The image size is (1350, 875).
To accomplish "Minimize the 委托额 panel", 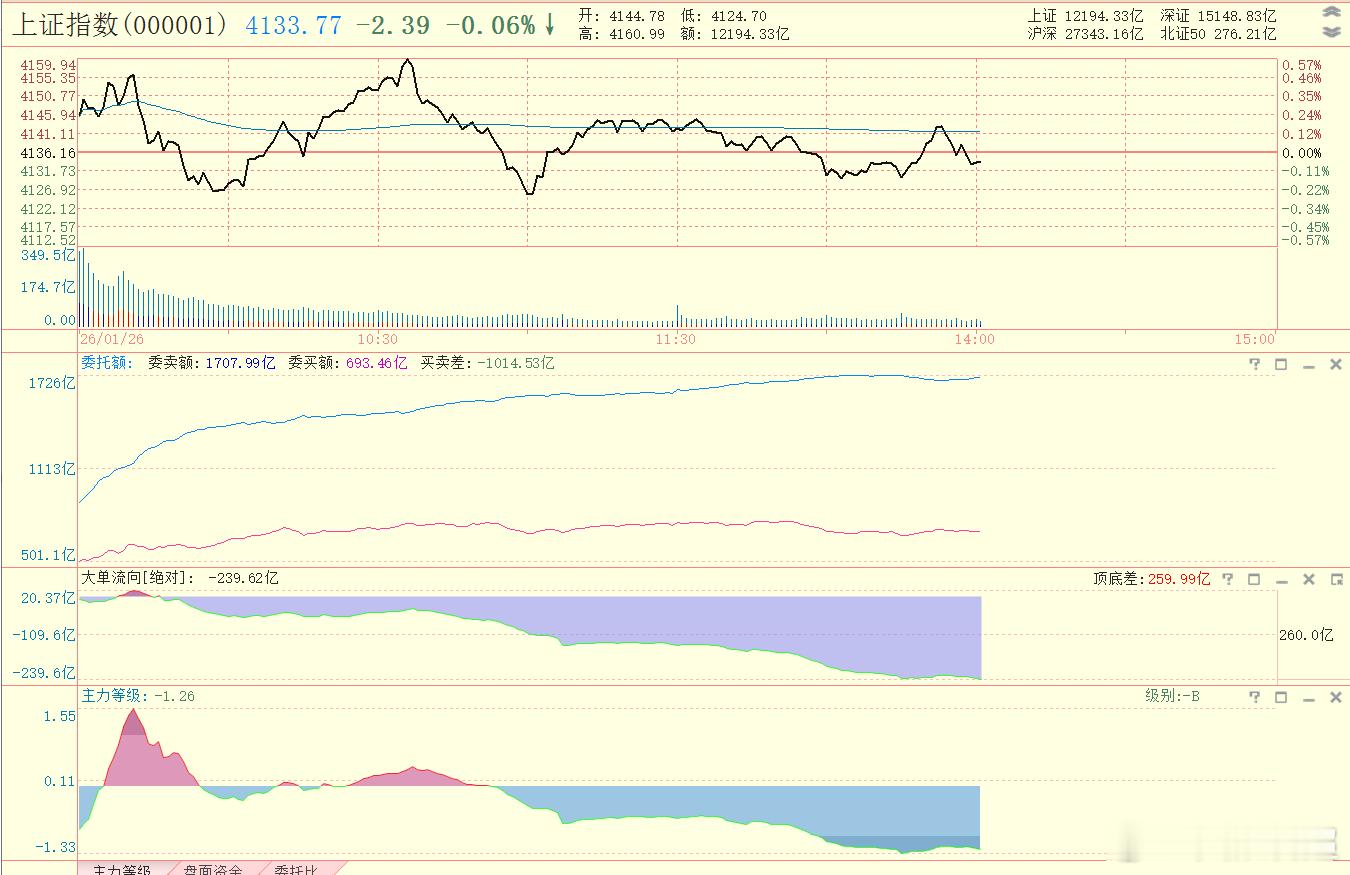I will point(1308,367).
